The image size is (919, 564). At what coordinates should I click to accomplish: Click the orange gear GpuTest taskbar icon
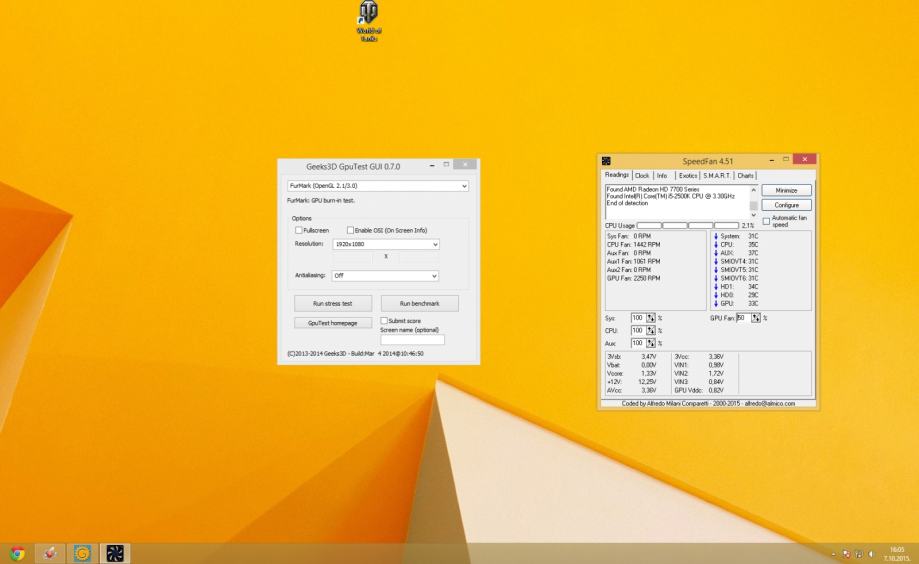pyautogui.click(x=82, y=553)
